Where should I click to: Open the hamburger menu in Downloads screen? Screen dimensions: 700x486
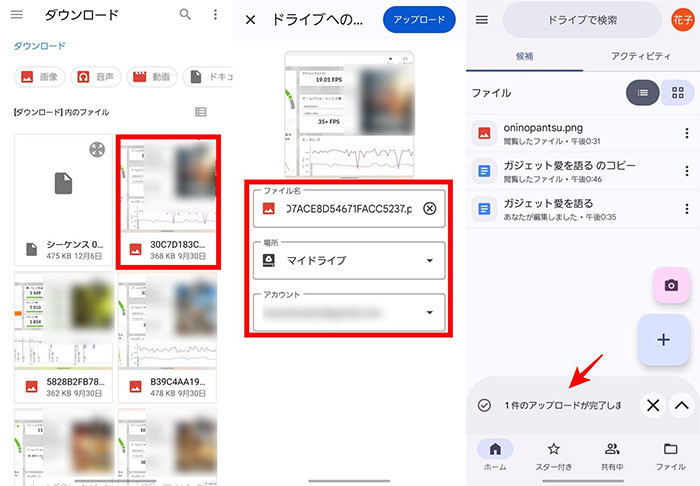coord(17,15)
